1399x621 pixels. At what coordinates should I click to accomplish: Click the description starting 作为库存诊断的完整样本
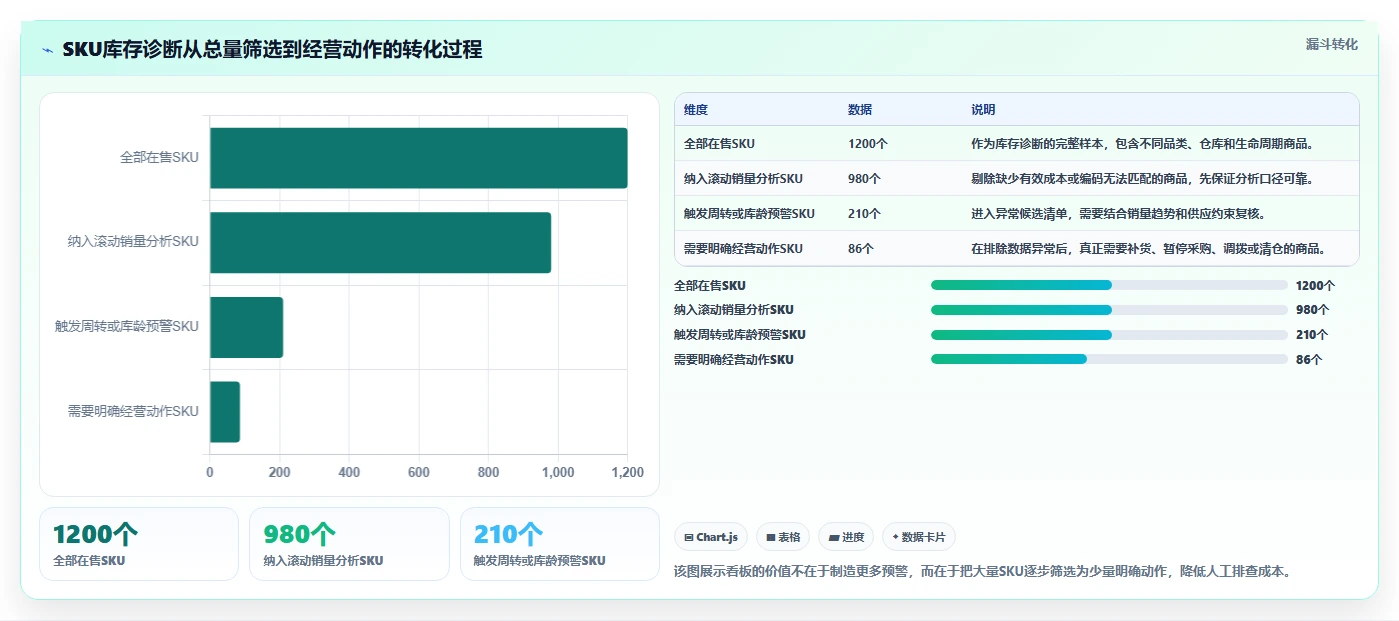click(1141, 144)
